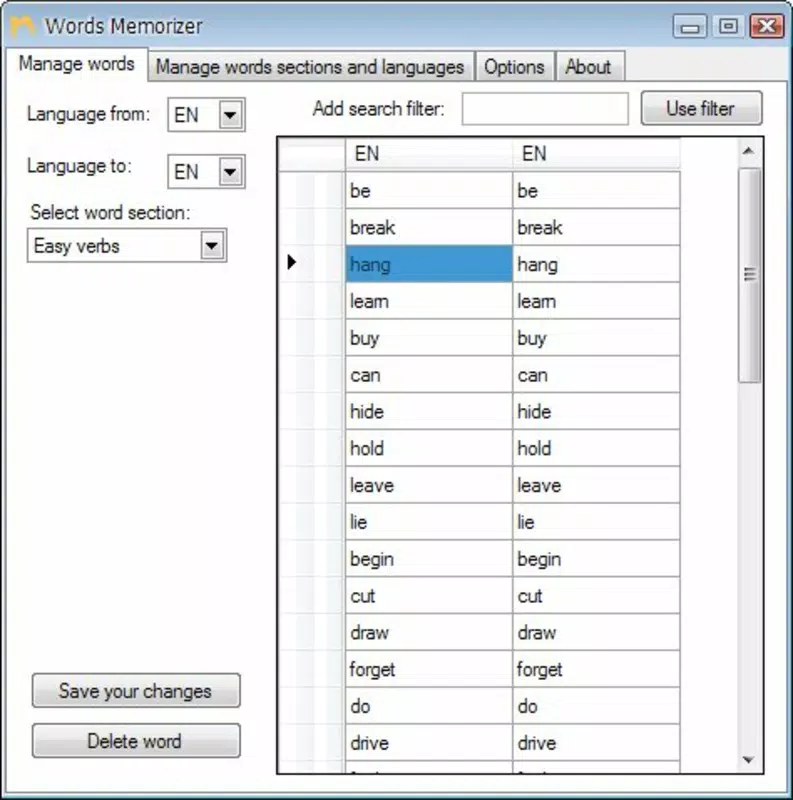Select the 'forget' cell in first column
793x800 pixels.
(x=429, y=669)
